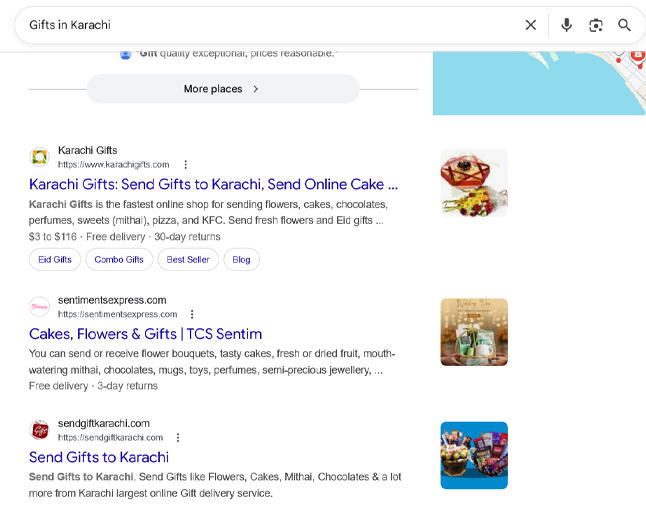Click the Karachi Gifts result thumbnail
646x510 pixels.
click(474, 183)
